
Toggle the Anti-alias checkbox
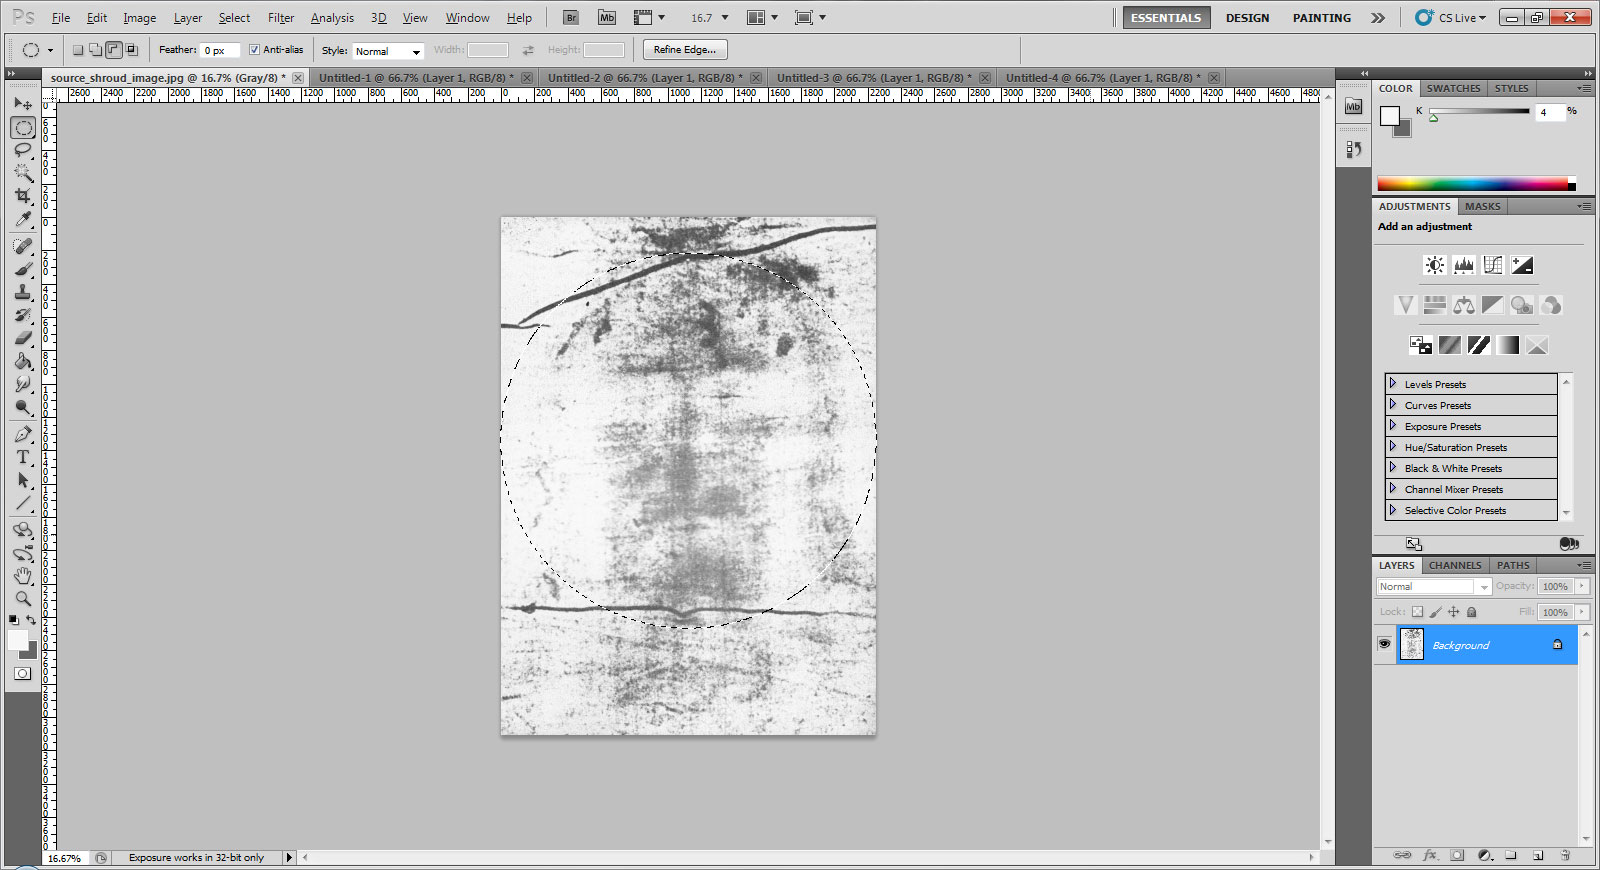point(254,50)
